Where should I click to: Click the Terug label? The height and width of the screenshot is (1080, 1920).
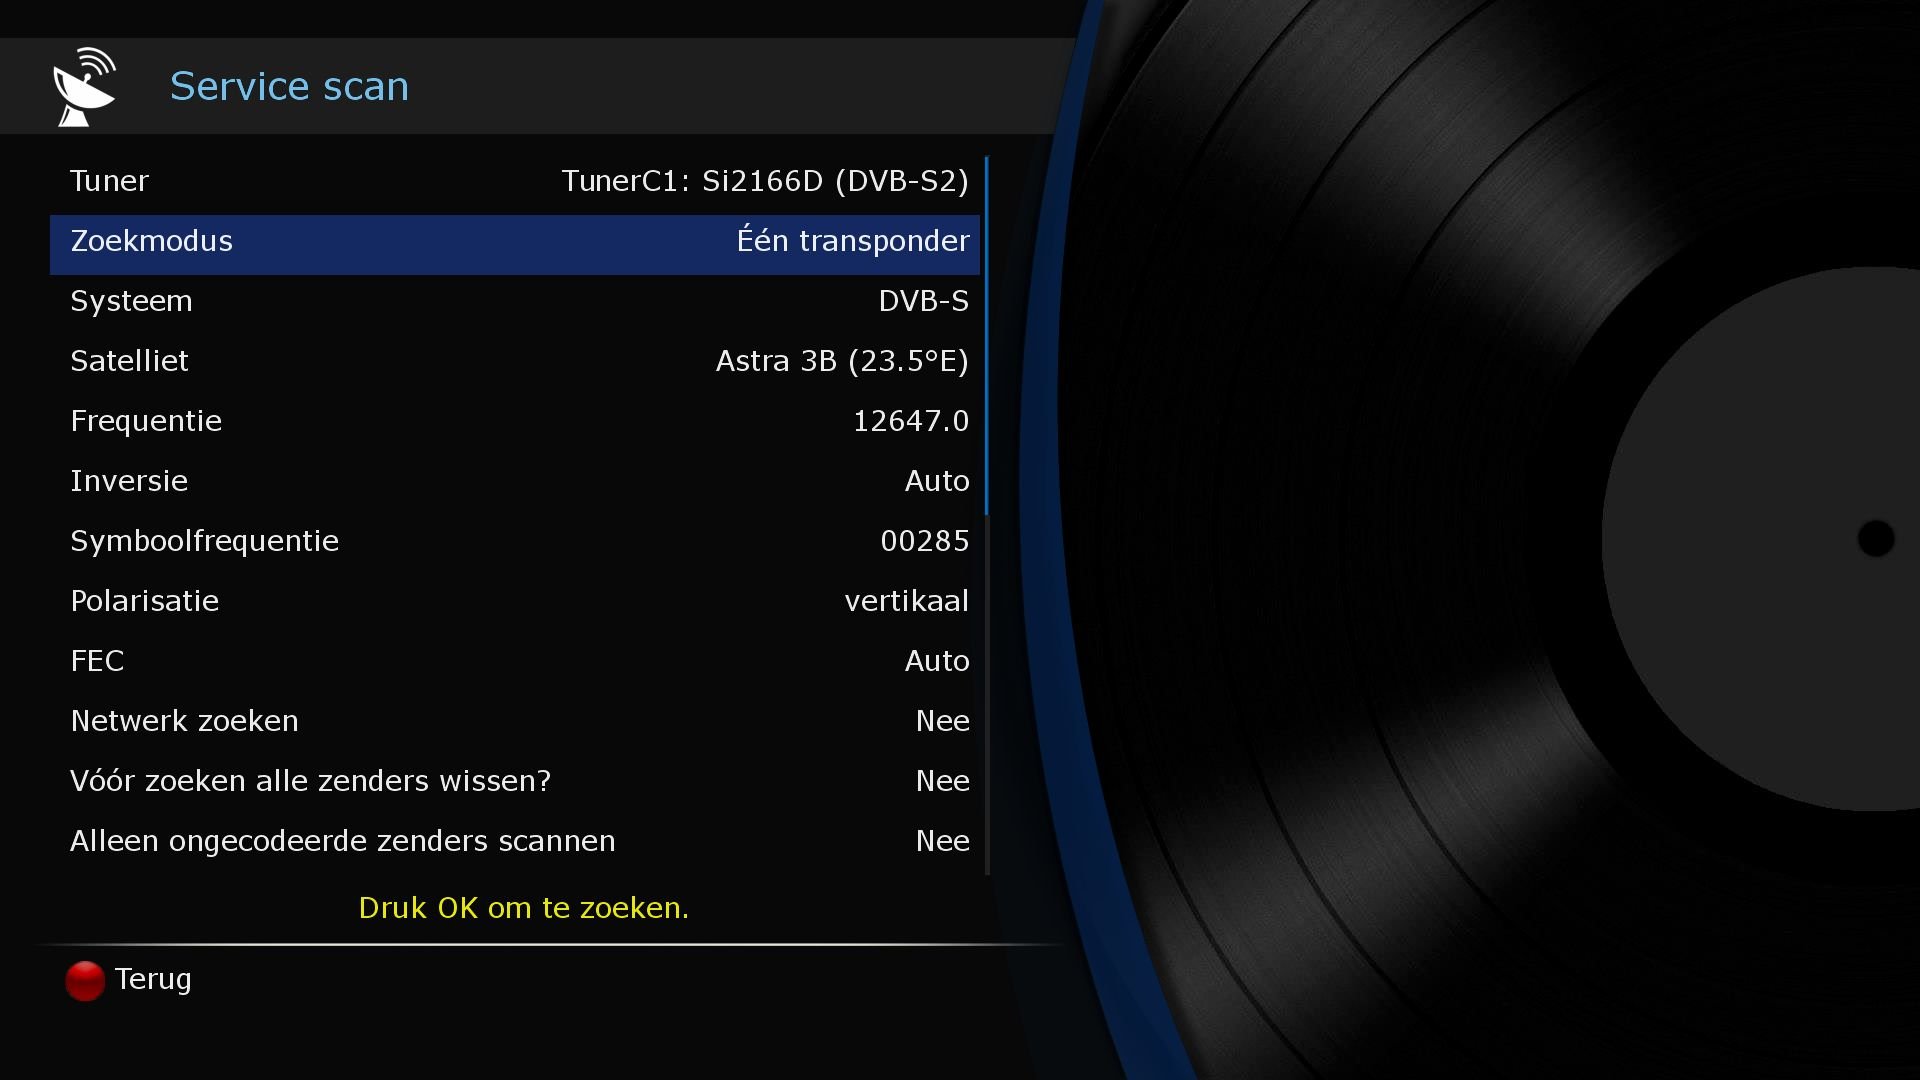click(152, 979)
